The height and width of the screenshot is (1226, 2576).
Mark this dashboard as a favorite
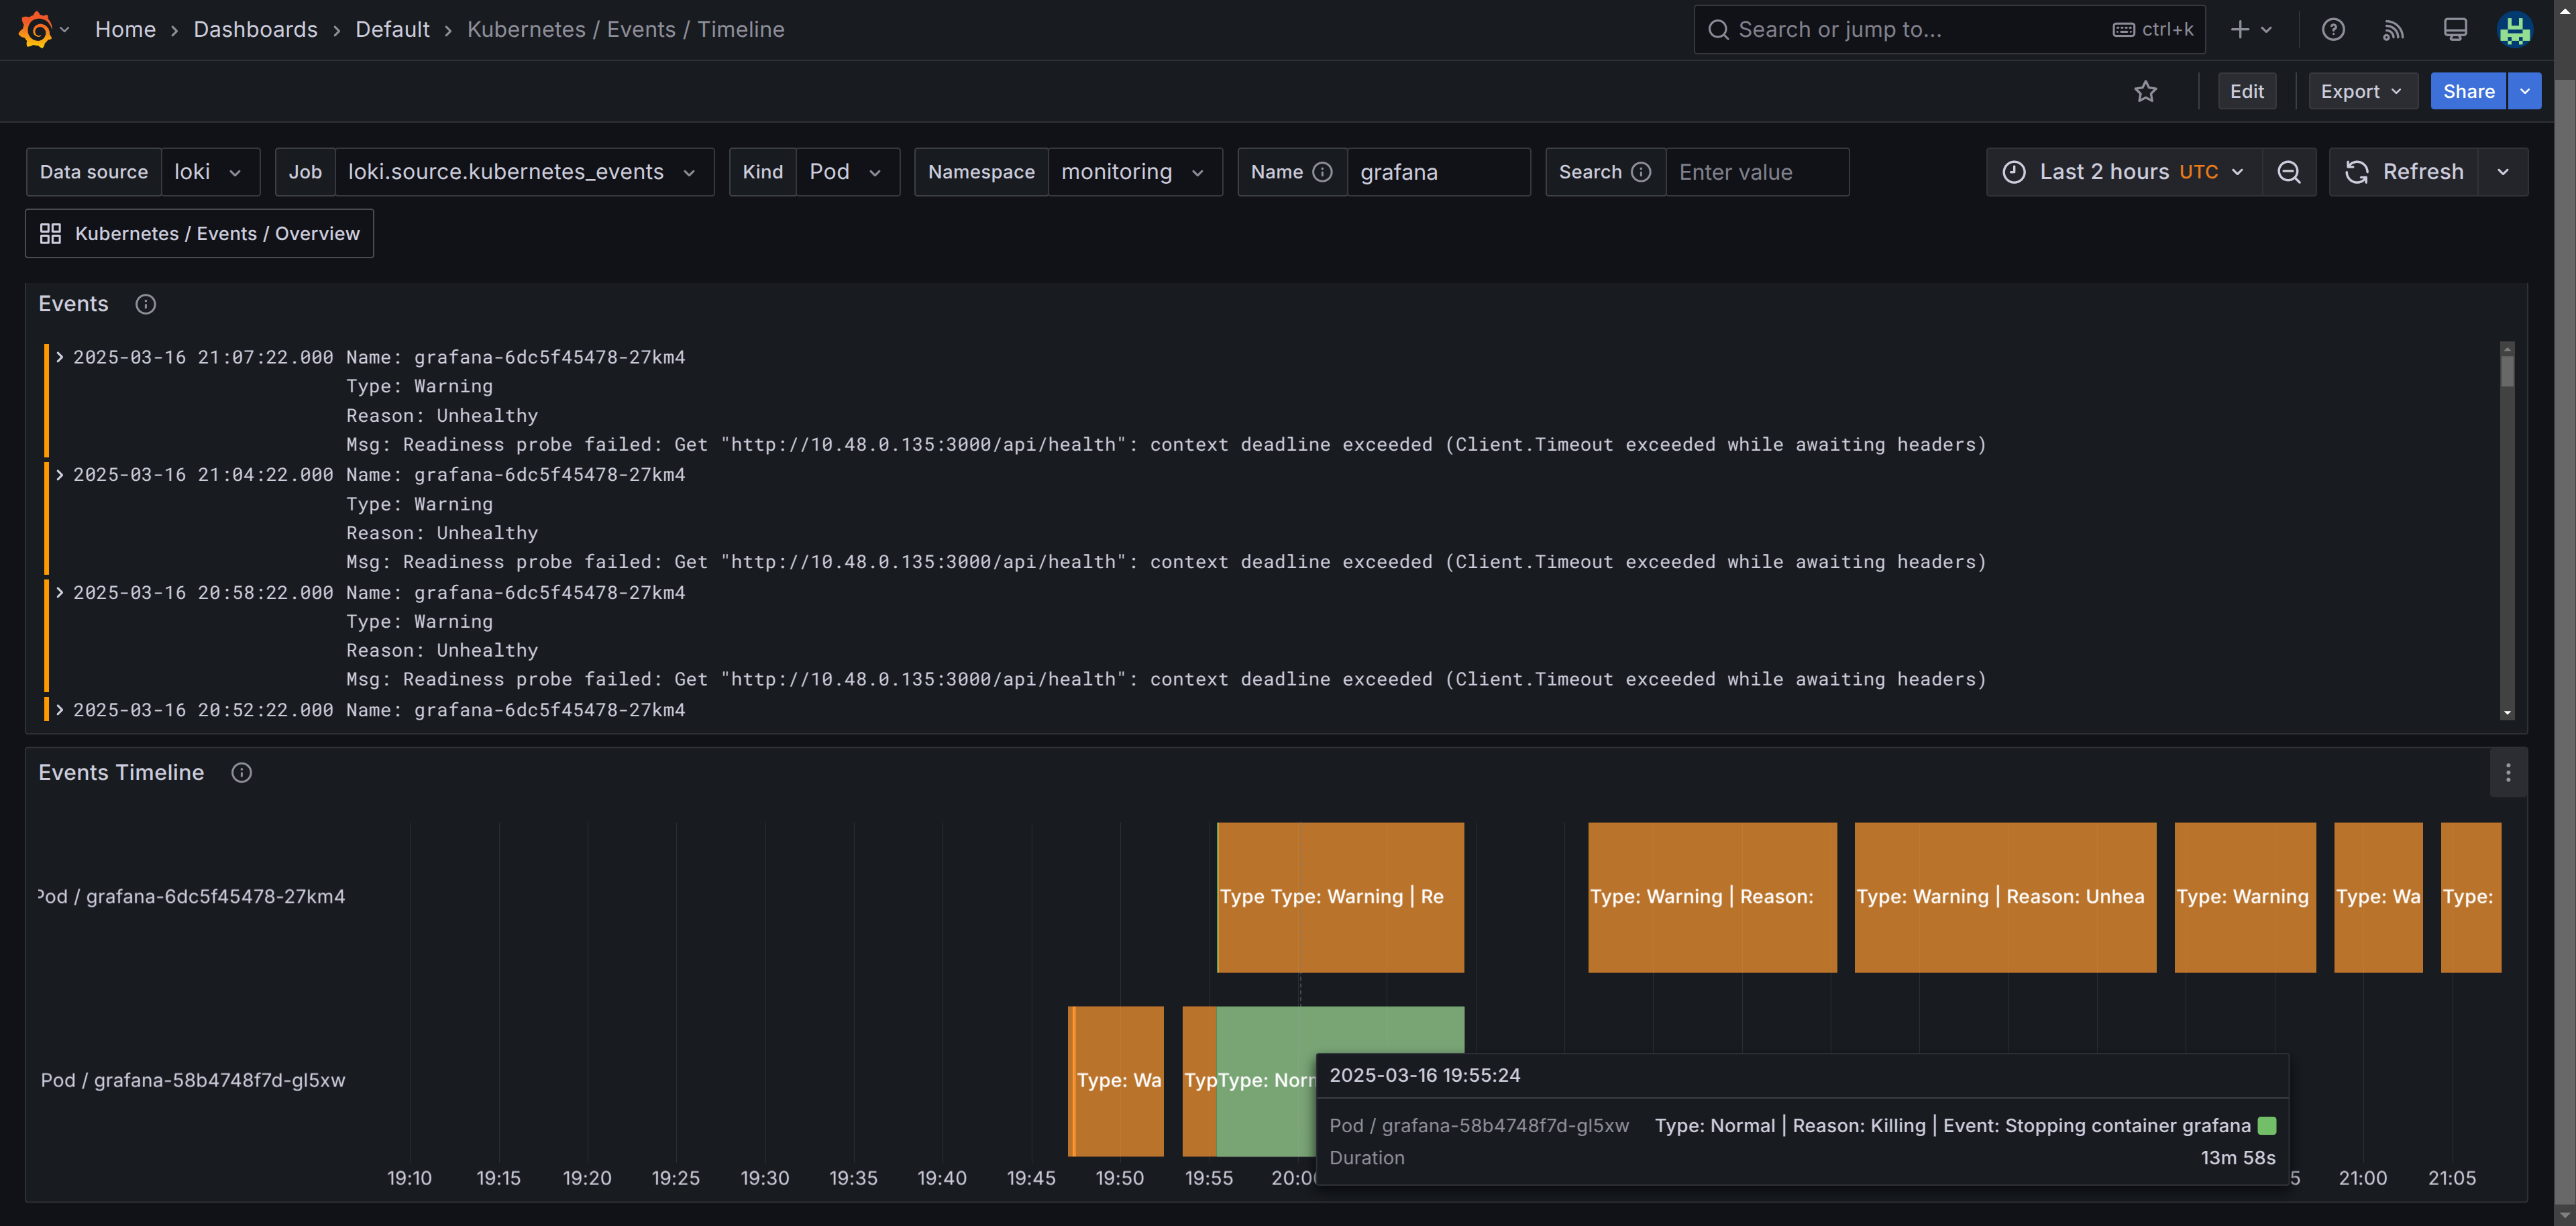2146,91
